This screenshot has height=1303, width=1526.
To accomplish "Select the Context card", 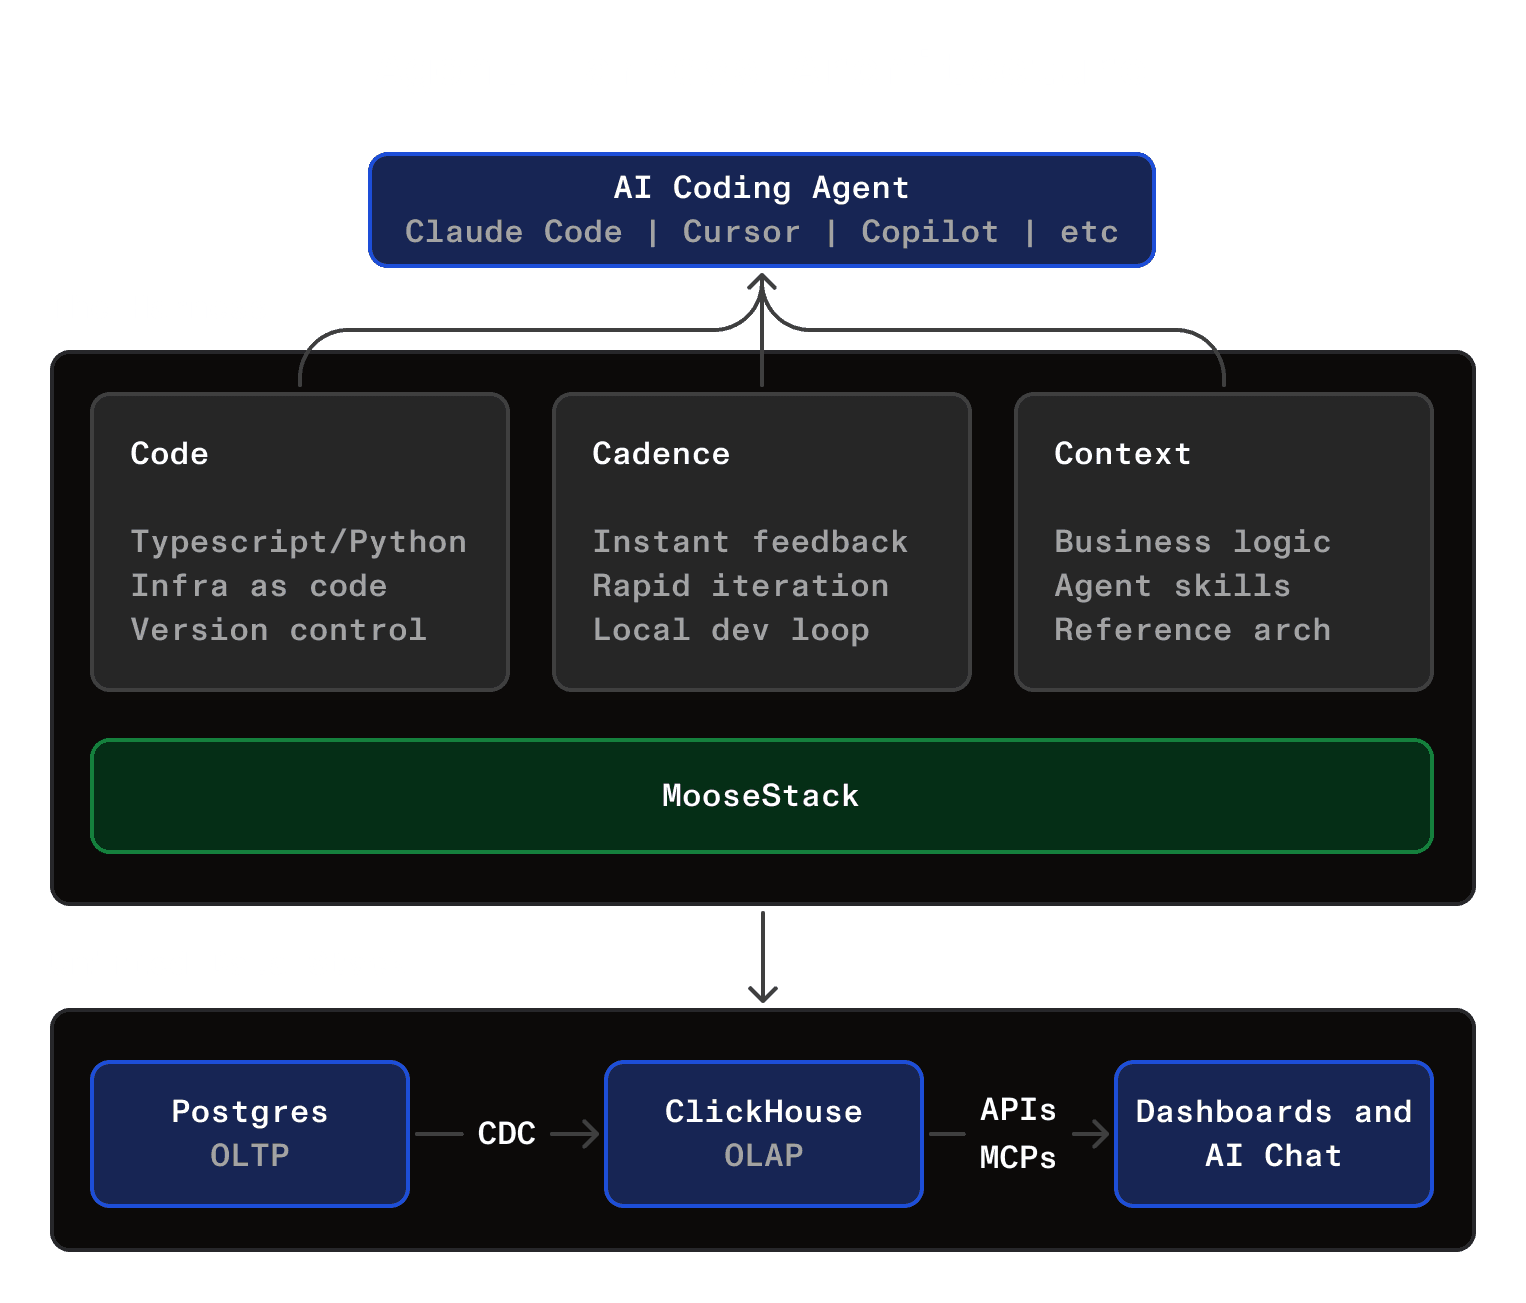I will (1223, 541).
